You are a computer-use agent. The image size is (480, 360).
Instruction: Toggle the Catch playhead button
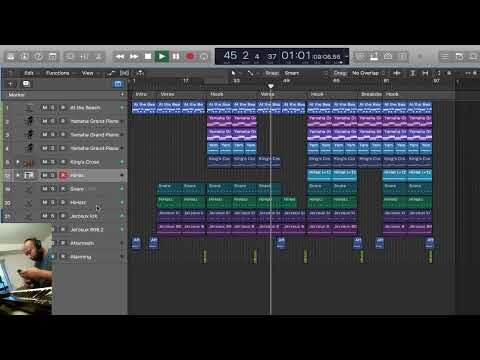click(140, 73)
